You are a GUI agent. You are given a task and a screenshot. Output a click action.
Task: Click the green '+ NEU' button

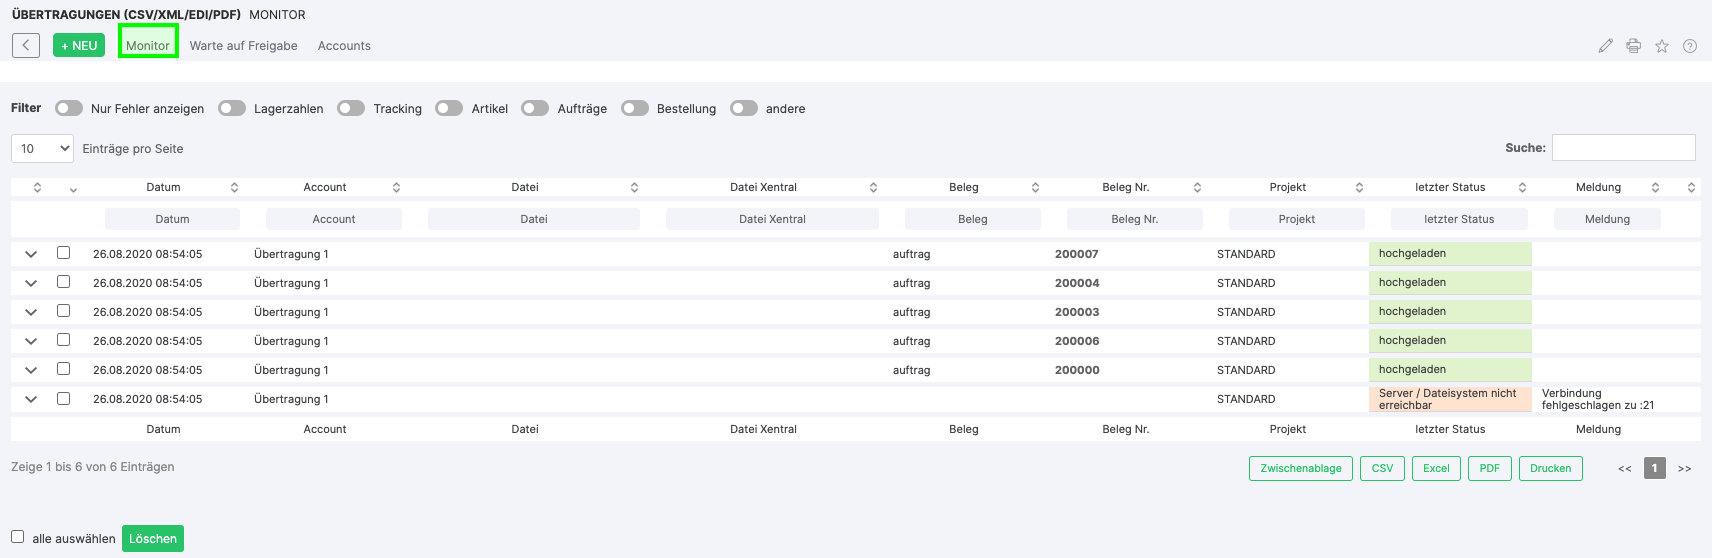[79, 46]
